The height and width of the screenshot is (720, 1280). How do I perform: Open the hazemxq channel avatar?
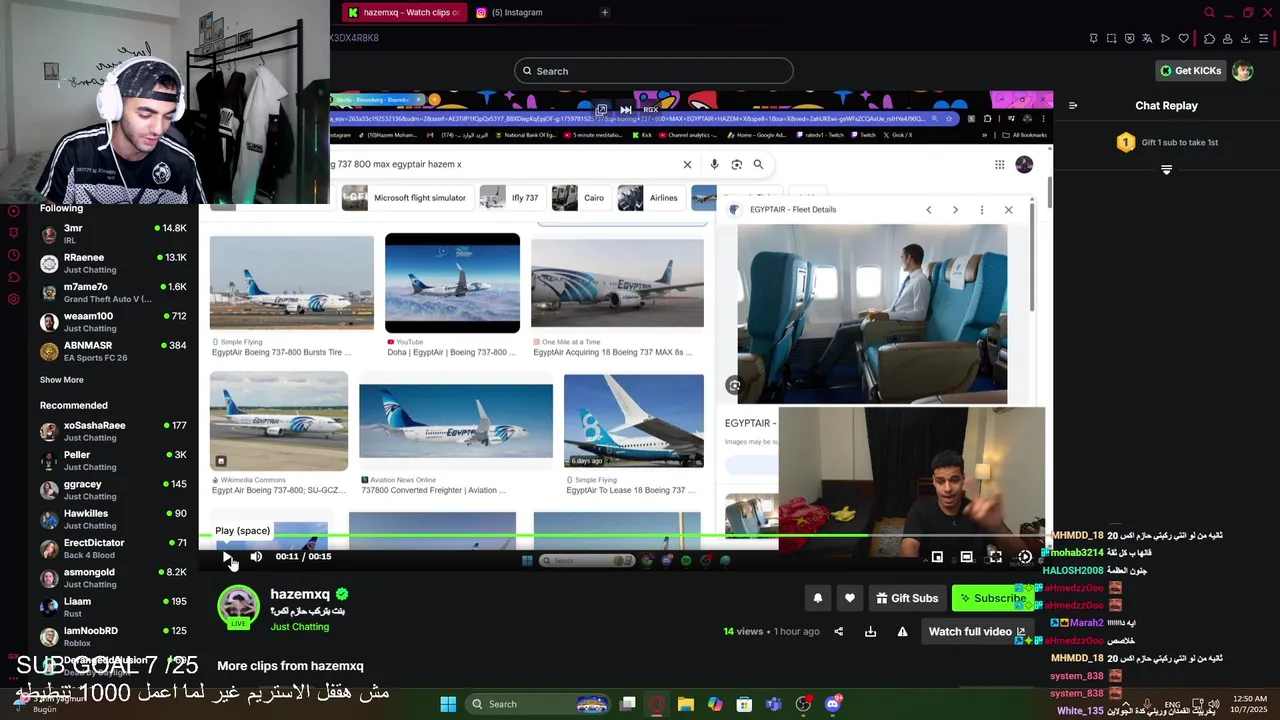tap(238, 607)
